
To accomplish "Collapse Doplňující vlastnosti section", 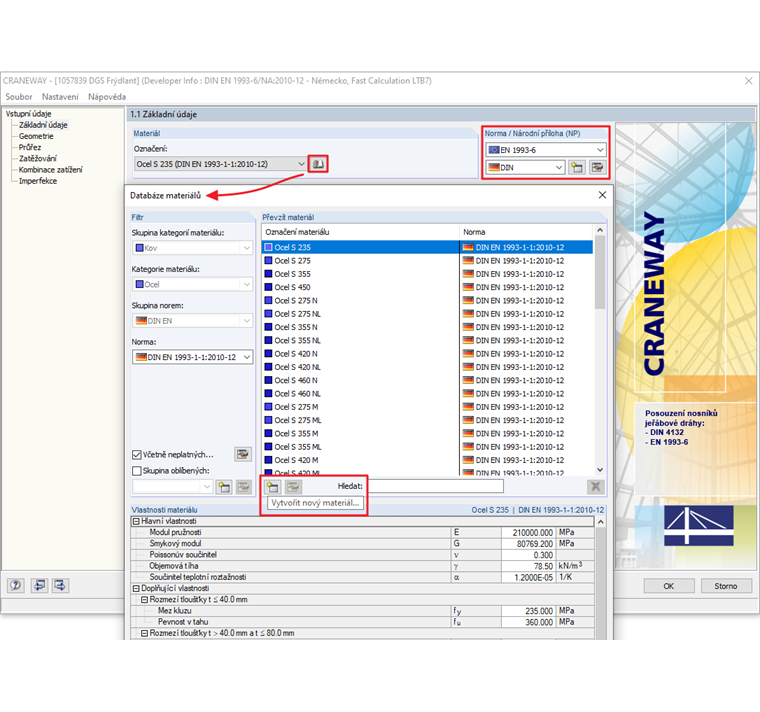I will [x=136, y=588].
